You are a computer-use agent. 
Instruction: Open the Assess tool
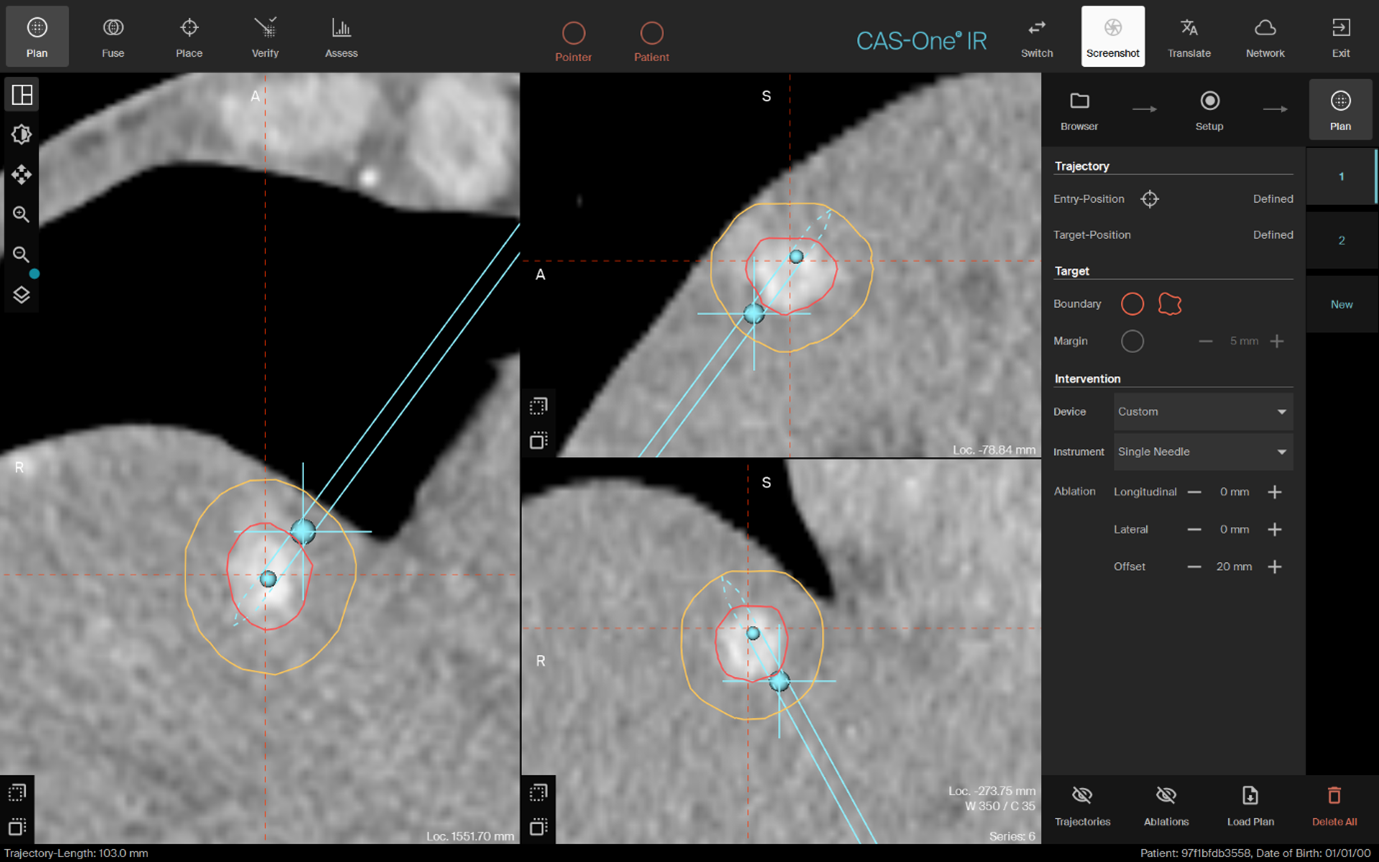[x=341, y=36]
